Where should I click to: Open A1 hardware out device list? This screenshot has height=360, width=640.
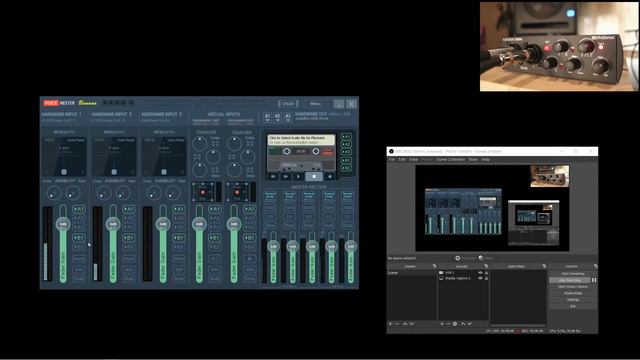tap(267, 118)
